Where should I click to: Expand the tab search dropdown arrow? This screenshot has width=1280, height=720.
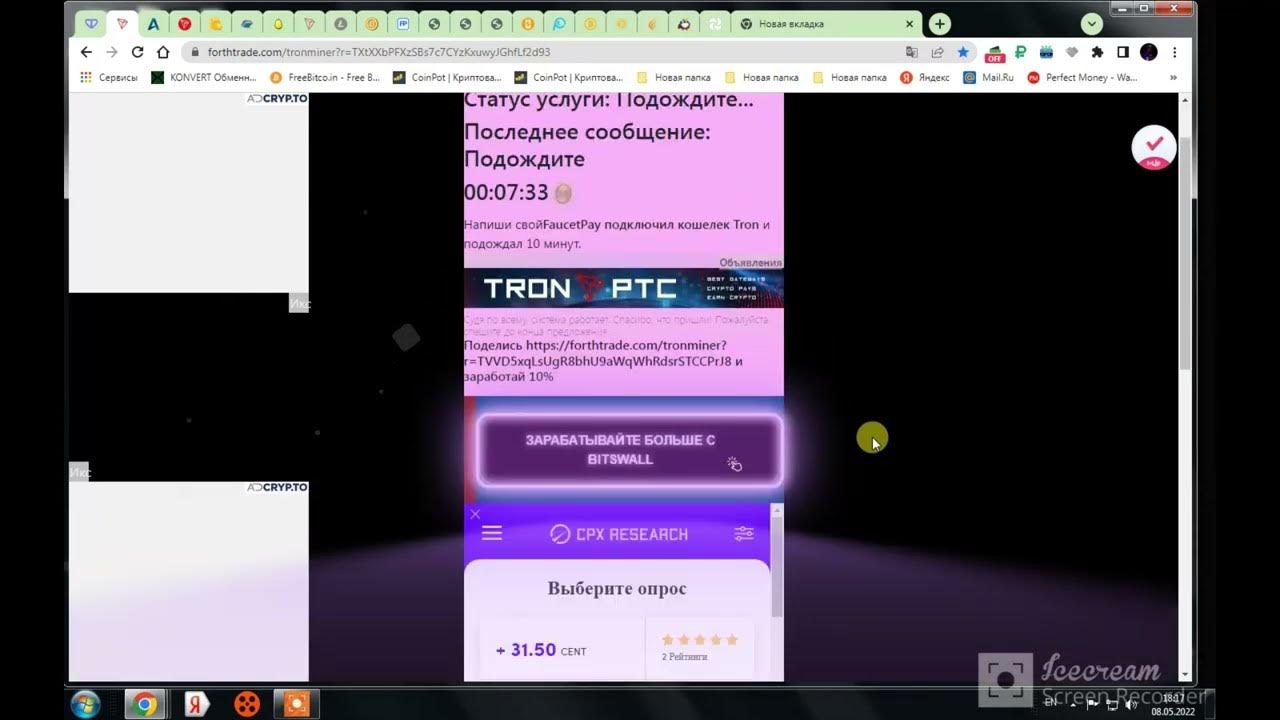click(1091, 24)
